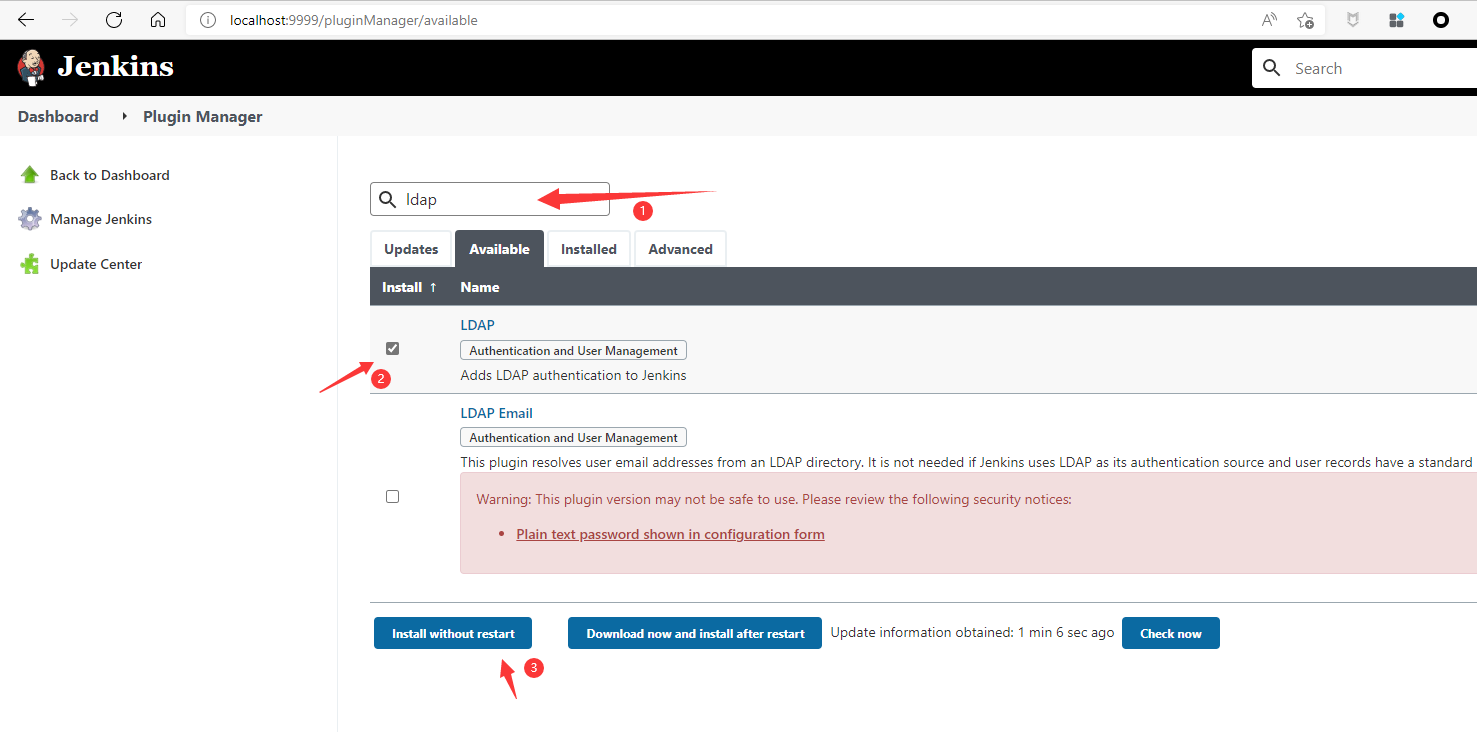Click the LDAP Authentication and User Management tag

pyautogui.click(x=573, y=350)
